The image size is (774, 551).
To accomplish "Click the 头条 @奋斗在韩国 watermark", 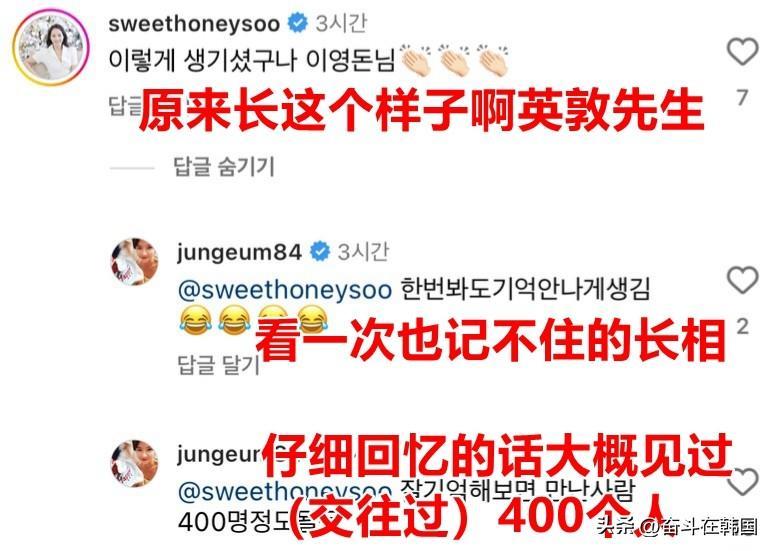I will pyautogui.click(x=677, y=526).
